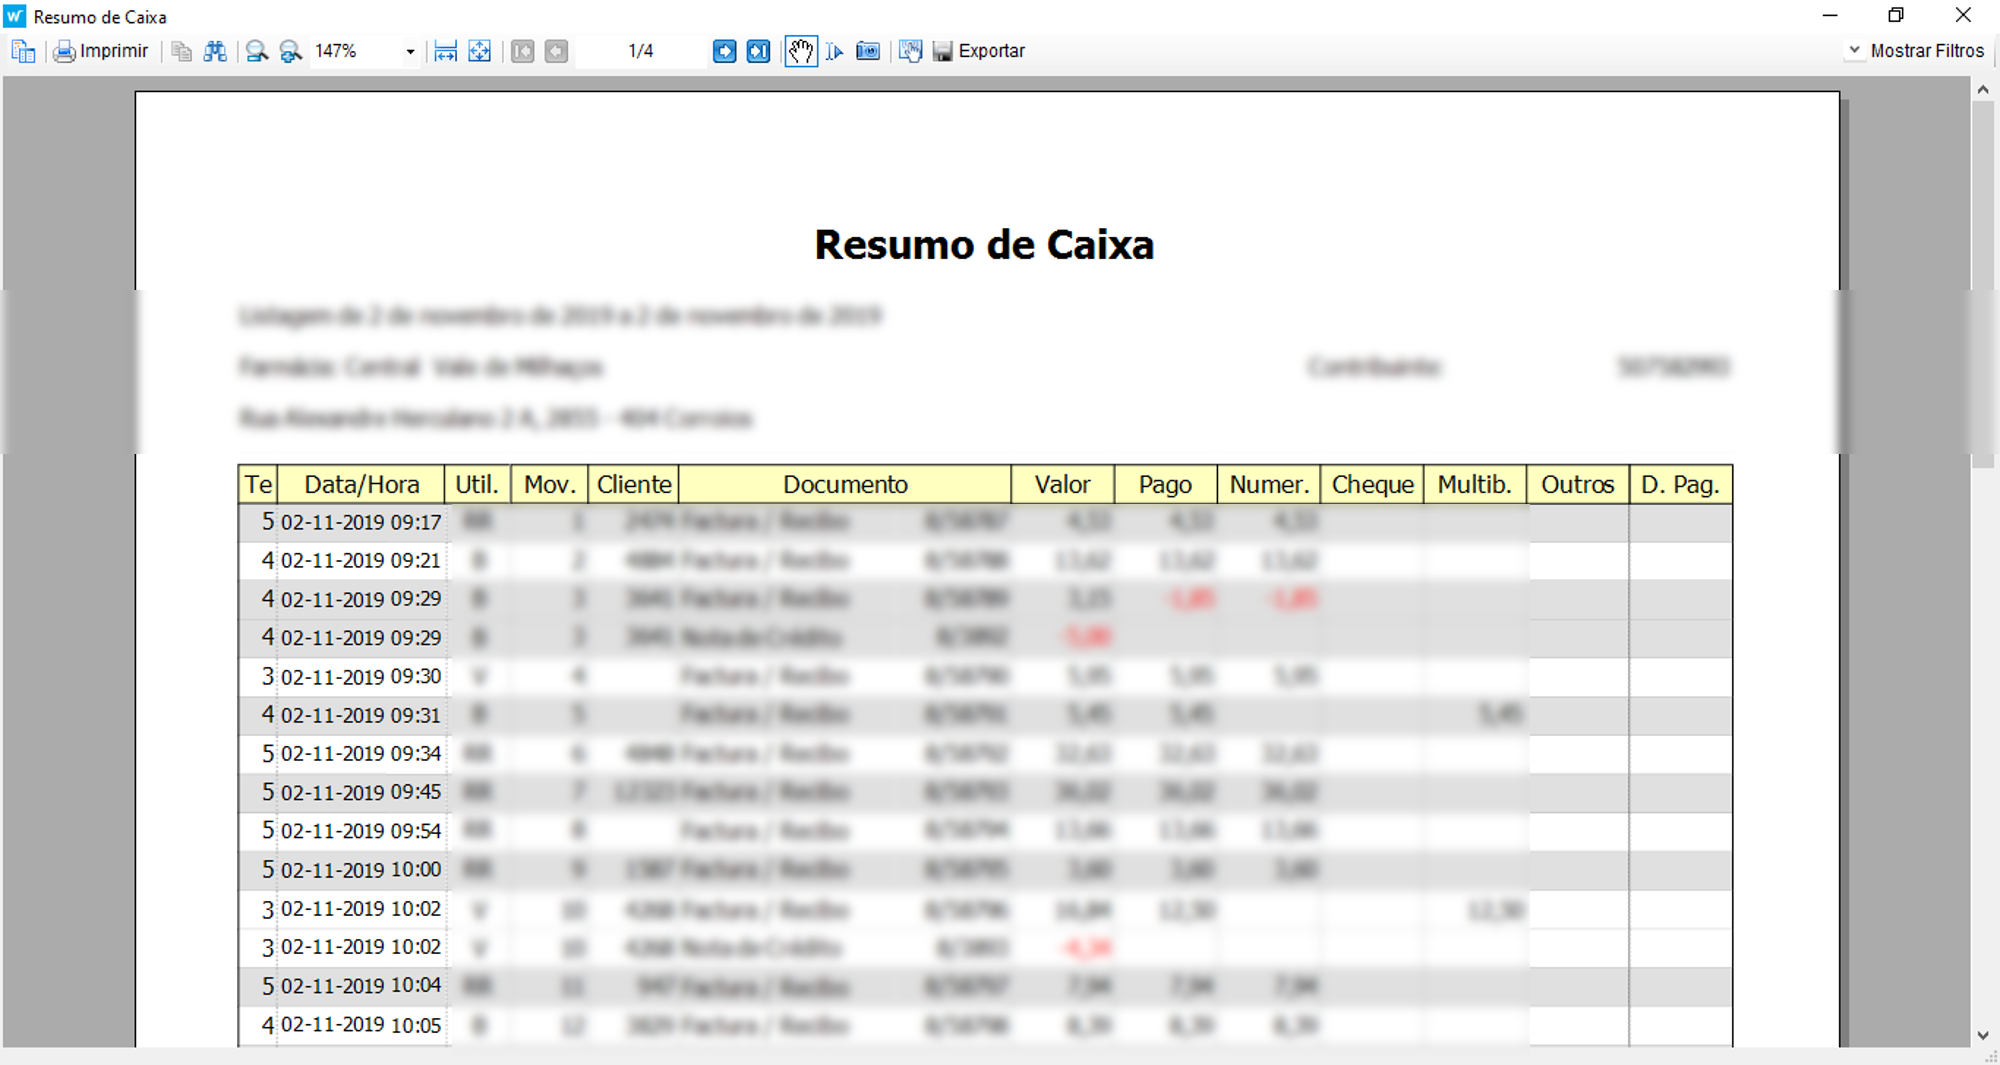Click the copy icon in toolbar

[x=181, y=52]
